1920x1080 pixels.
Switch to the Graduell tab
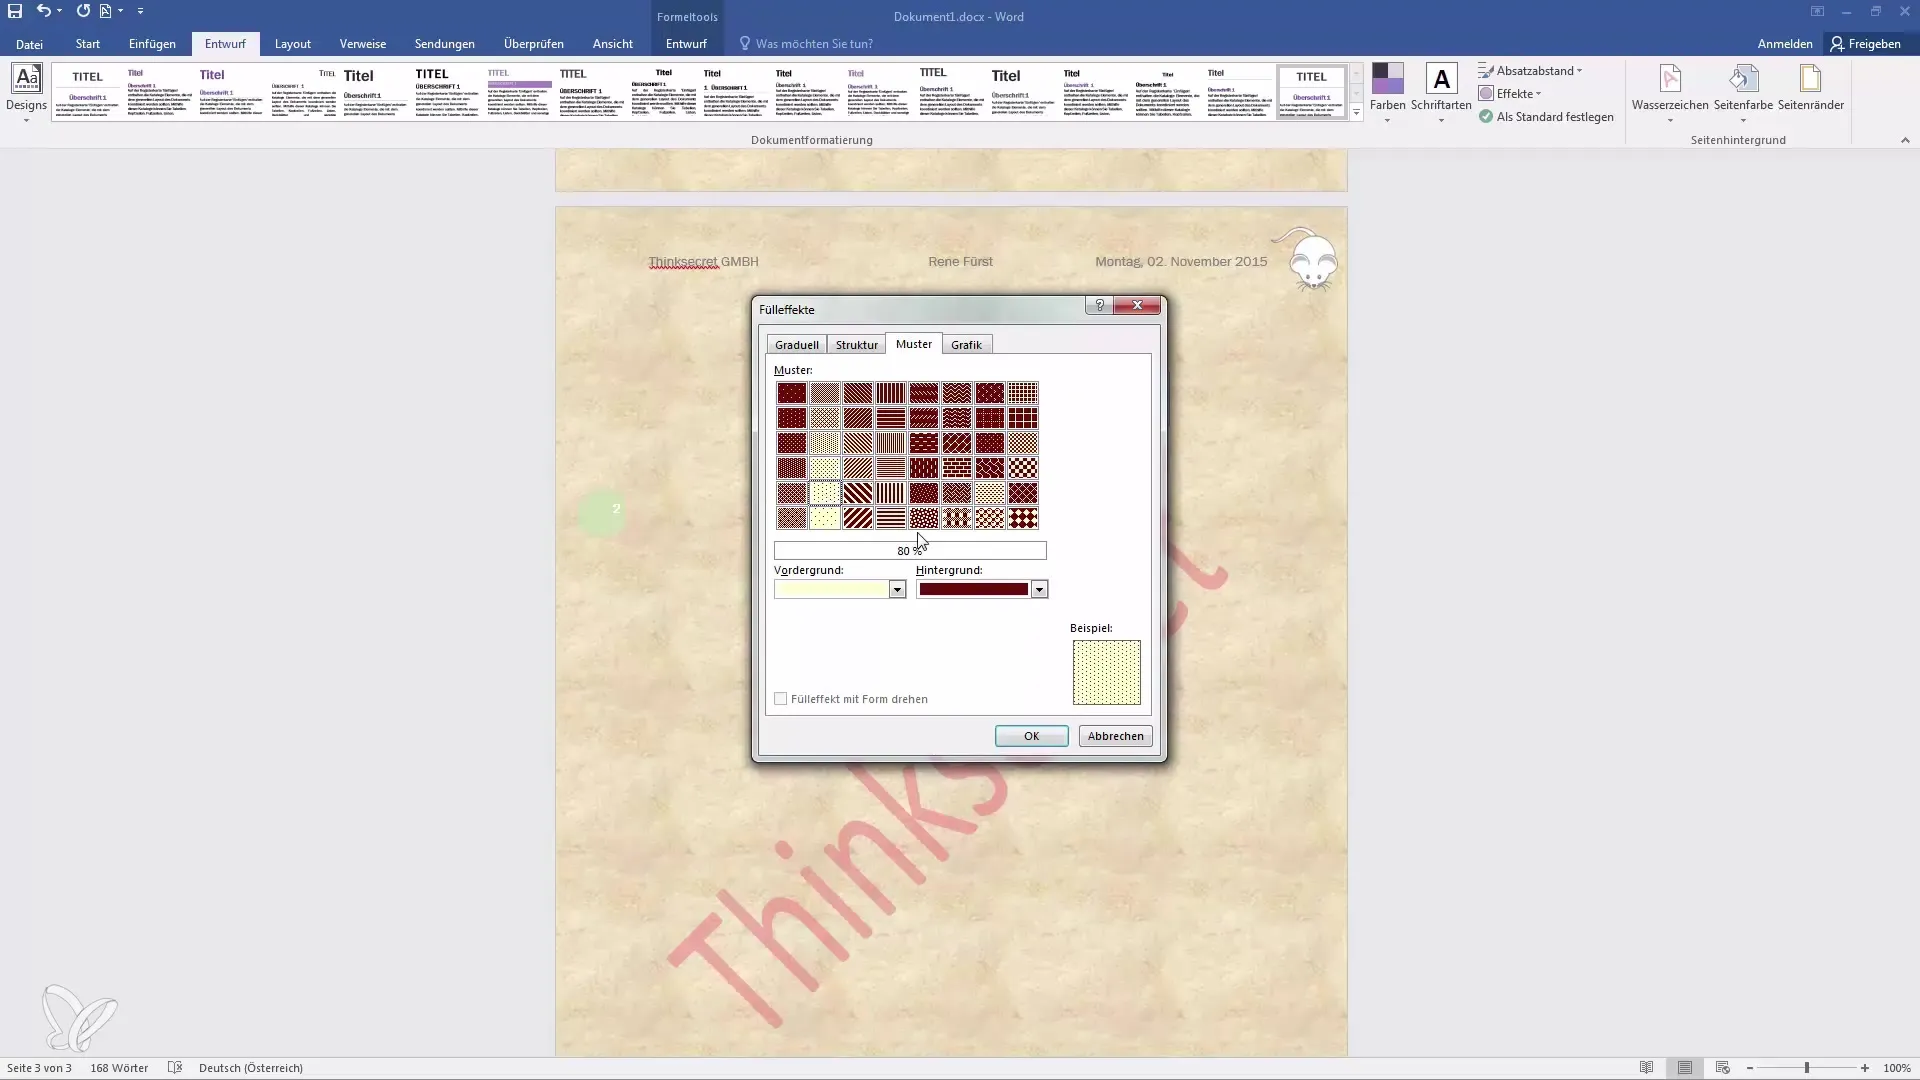click(x=796, y=345)
